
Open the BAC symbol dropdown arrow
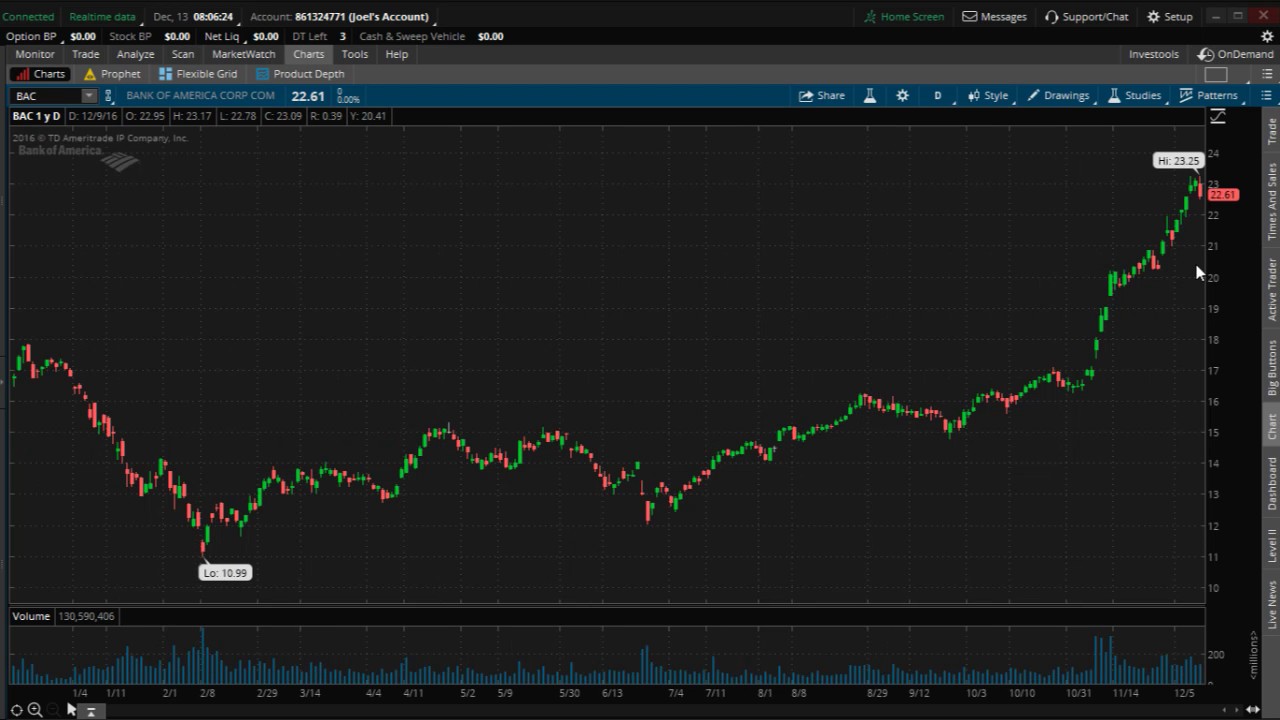point(89,96)
